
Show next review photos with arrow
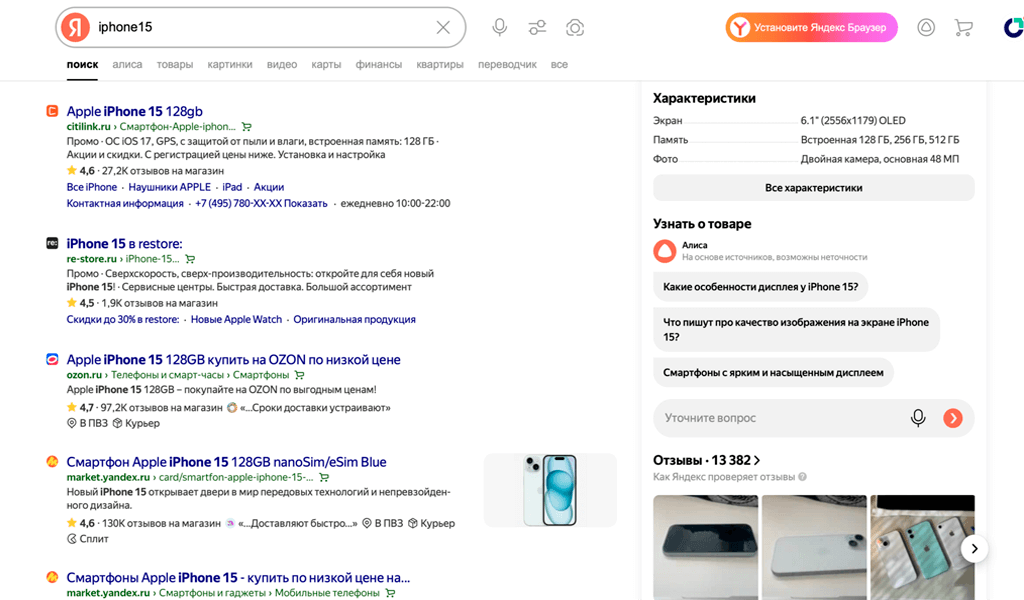coord(974,548)
